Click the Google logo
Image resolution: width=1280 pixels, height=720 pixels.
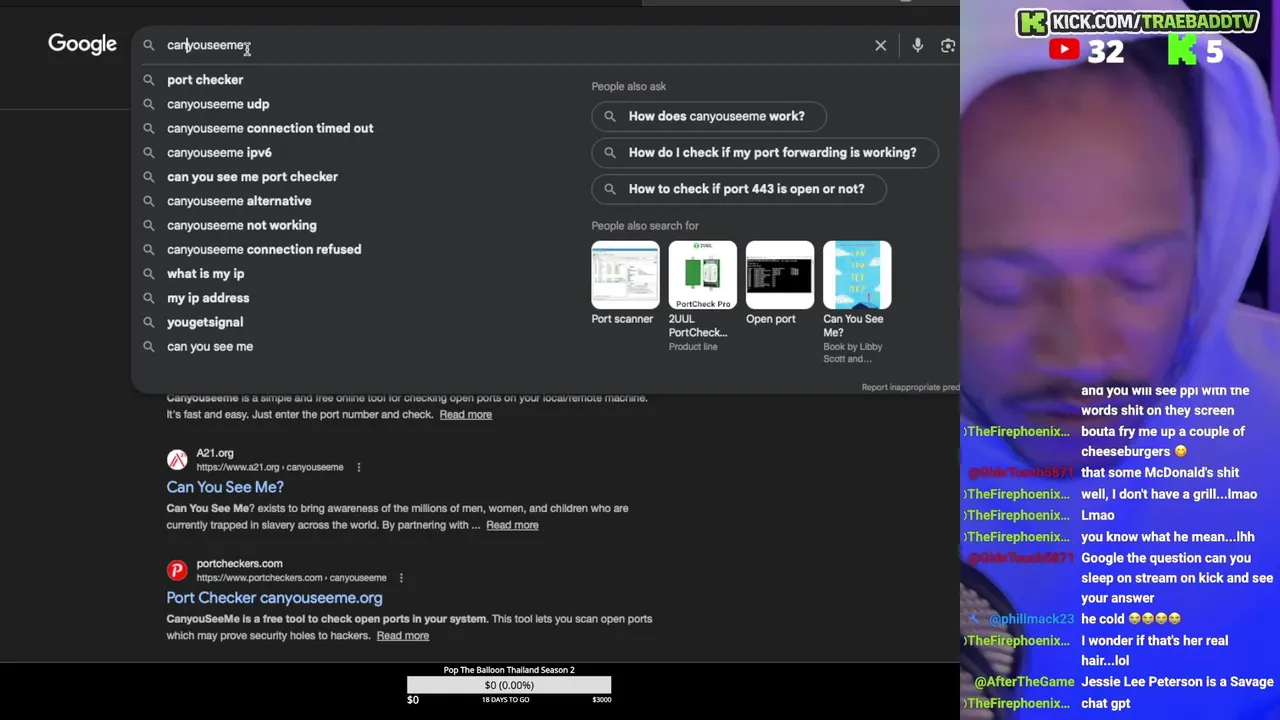click(x=82, y=44)
